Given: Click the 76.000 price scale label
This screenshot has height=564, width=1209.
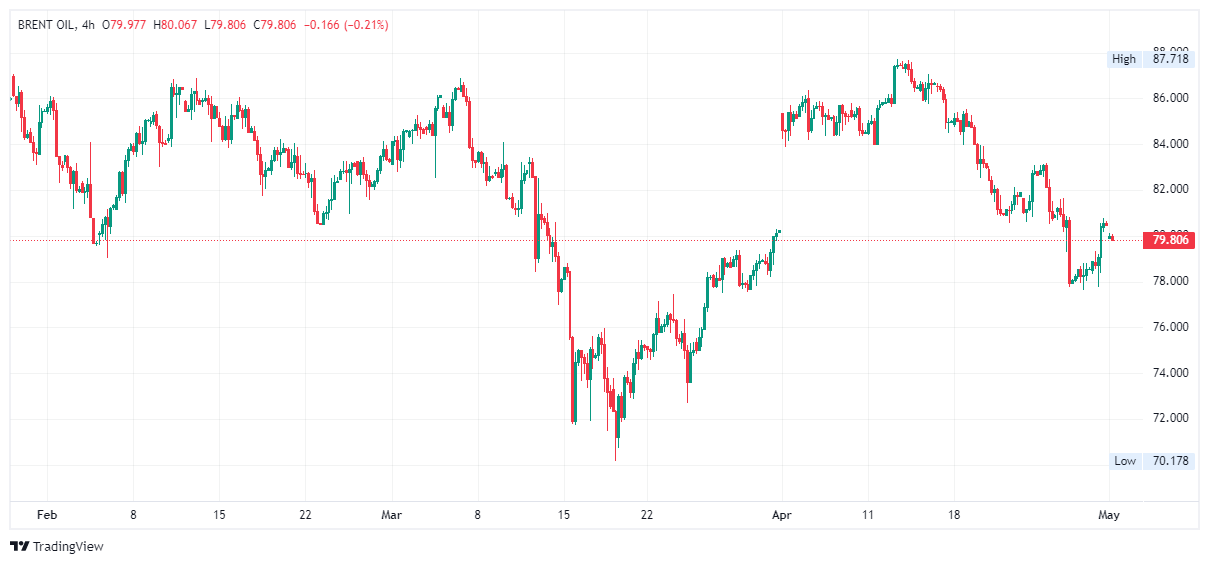Looking at the screenshot, I should [1170, 327].
